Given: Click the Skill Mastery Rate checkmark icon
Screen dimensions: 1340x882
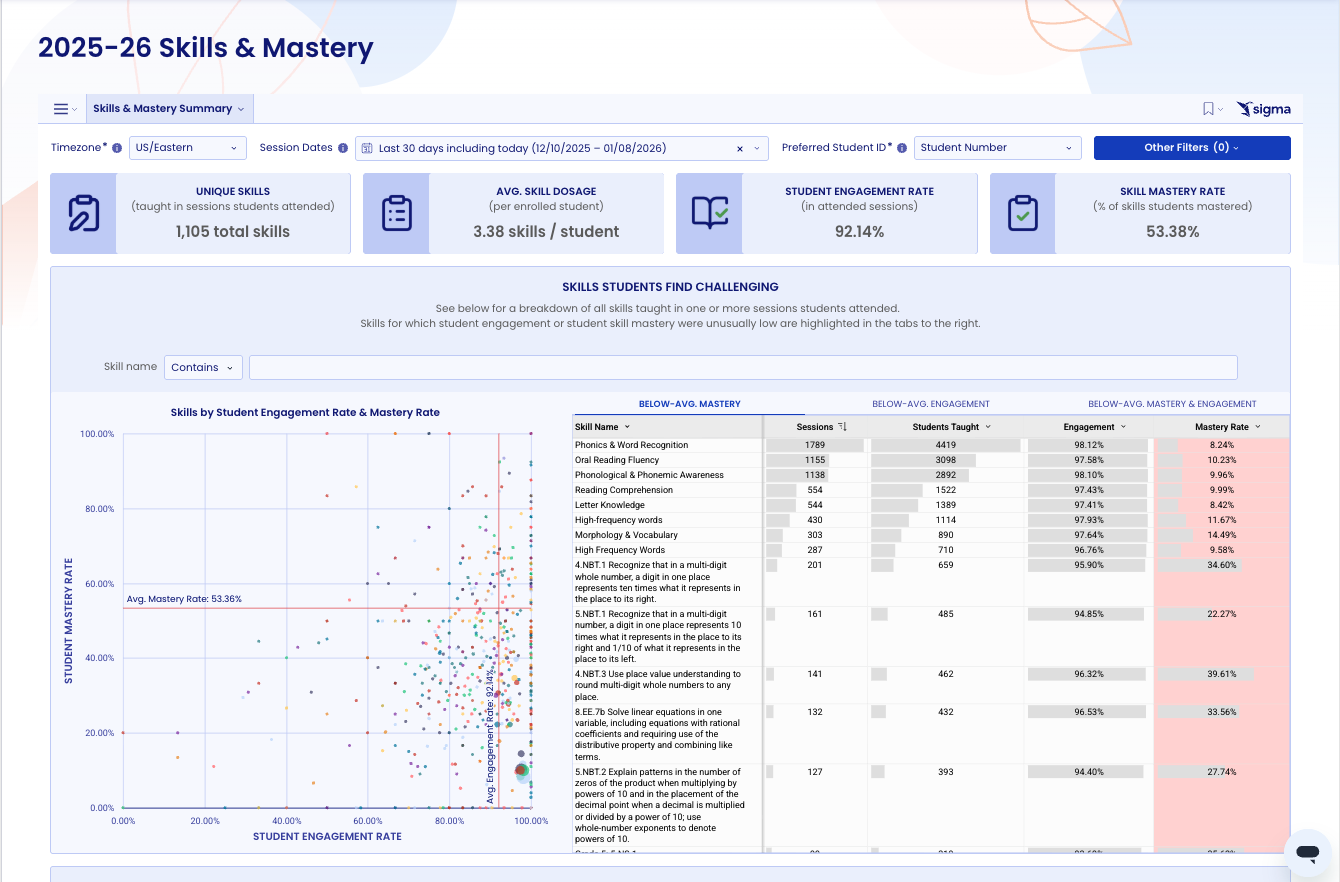Looking at the screenshot, I should click(x=1022, y=213).
